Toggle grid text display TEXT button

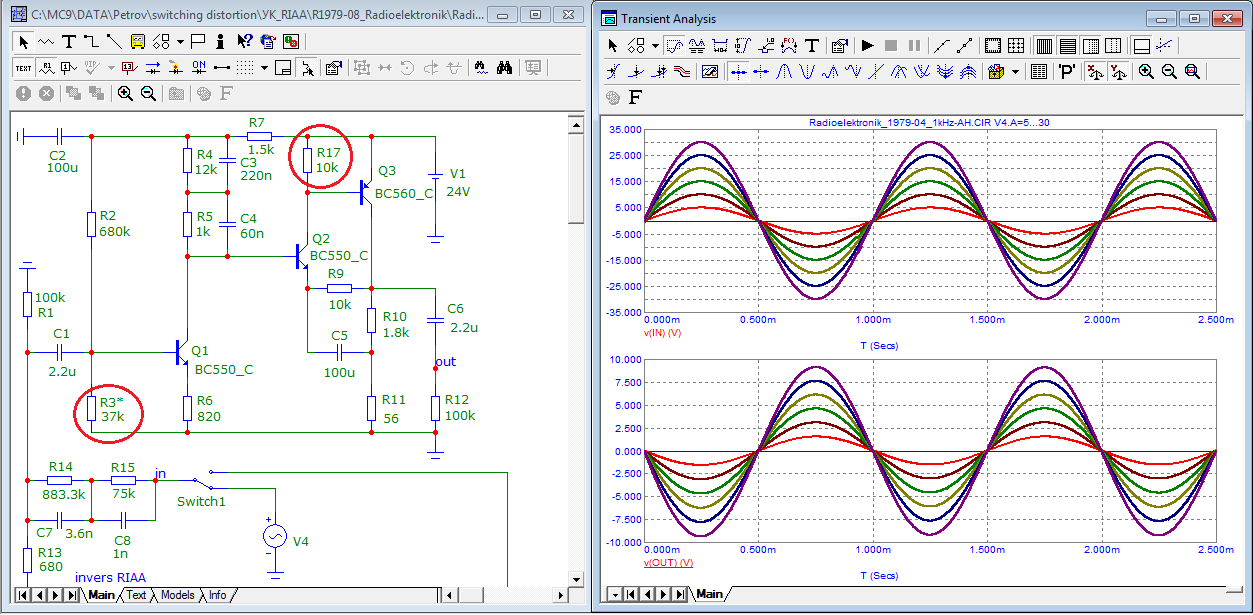23,68
